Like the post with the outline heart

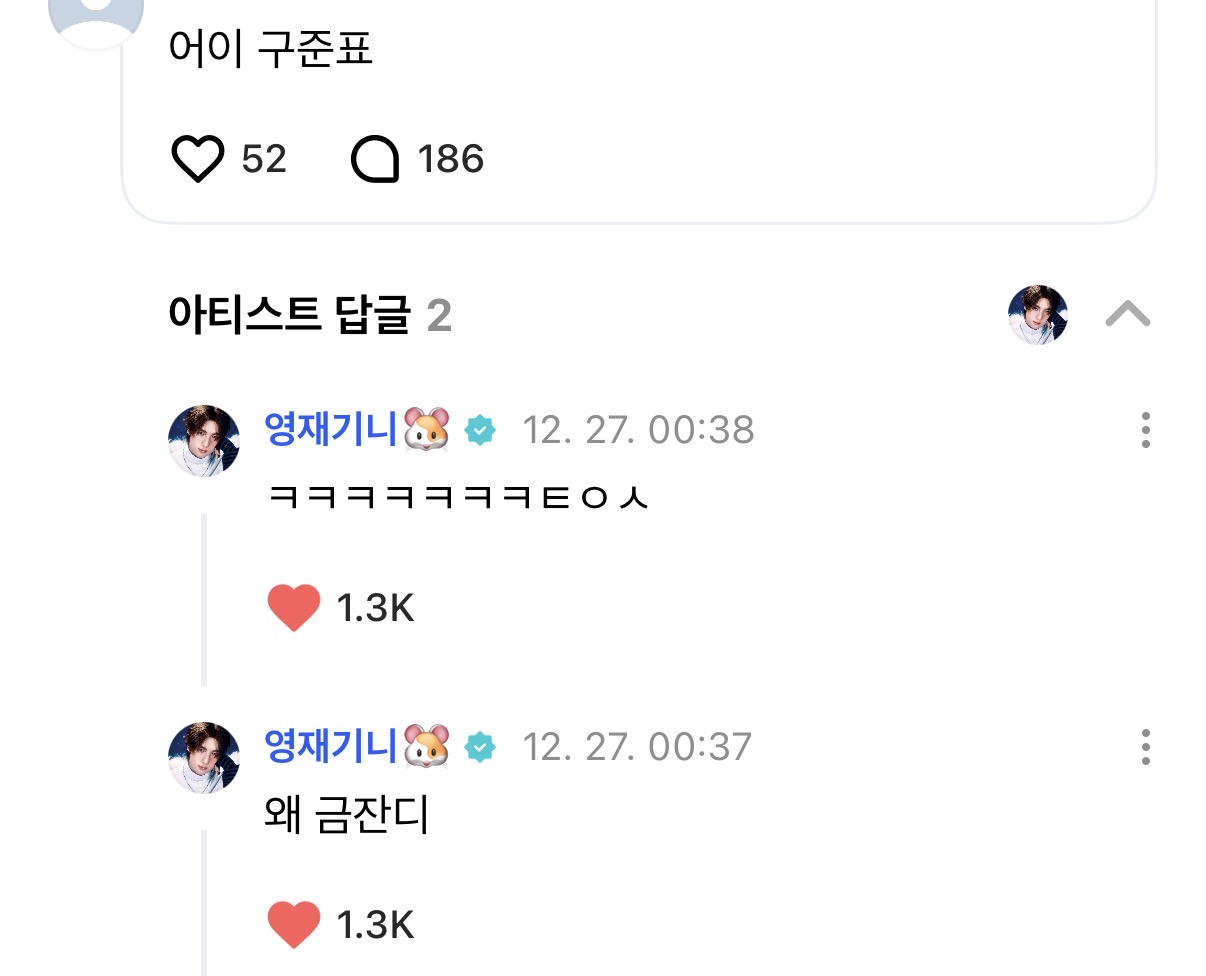198,160
